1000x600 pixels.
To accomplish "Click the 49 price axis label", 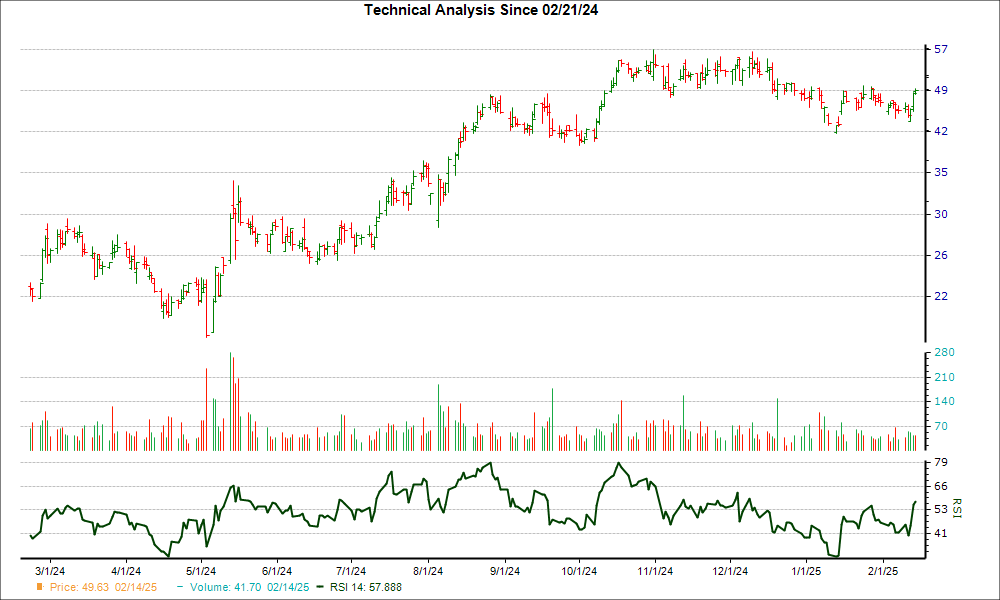I will pos(941,91).
